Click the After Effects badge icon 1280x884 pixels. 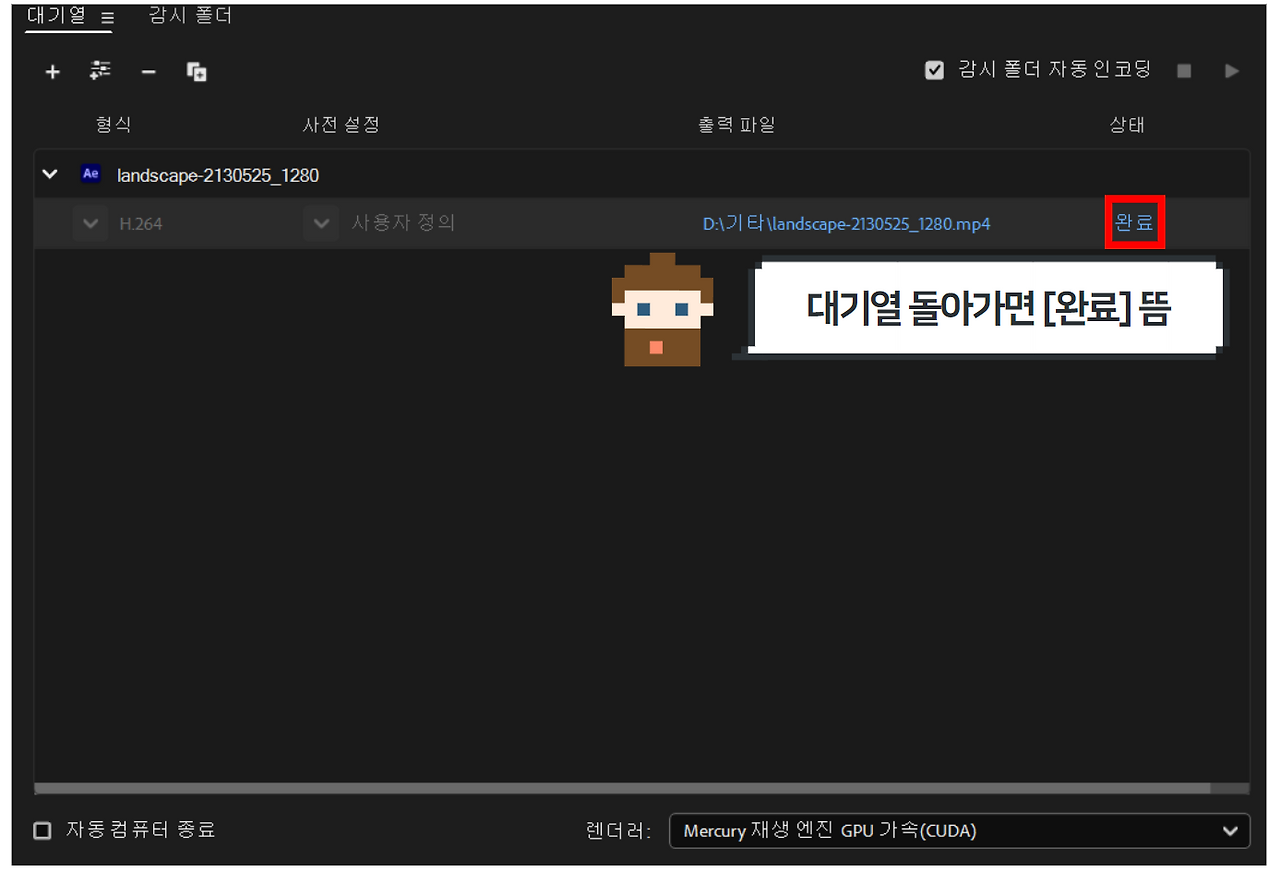coord(91,173)
